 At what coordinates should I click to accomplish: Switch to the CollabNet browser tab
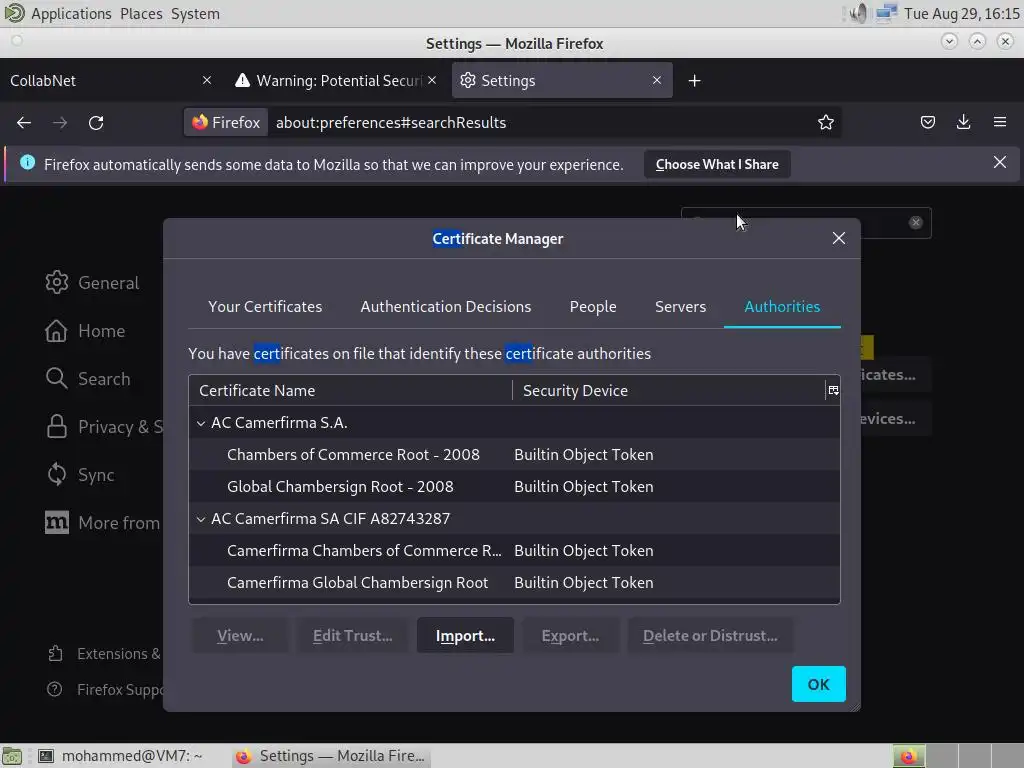[104, 80]
